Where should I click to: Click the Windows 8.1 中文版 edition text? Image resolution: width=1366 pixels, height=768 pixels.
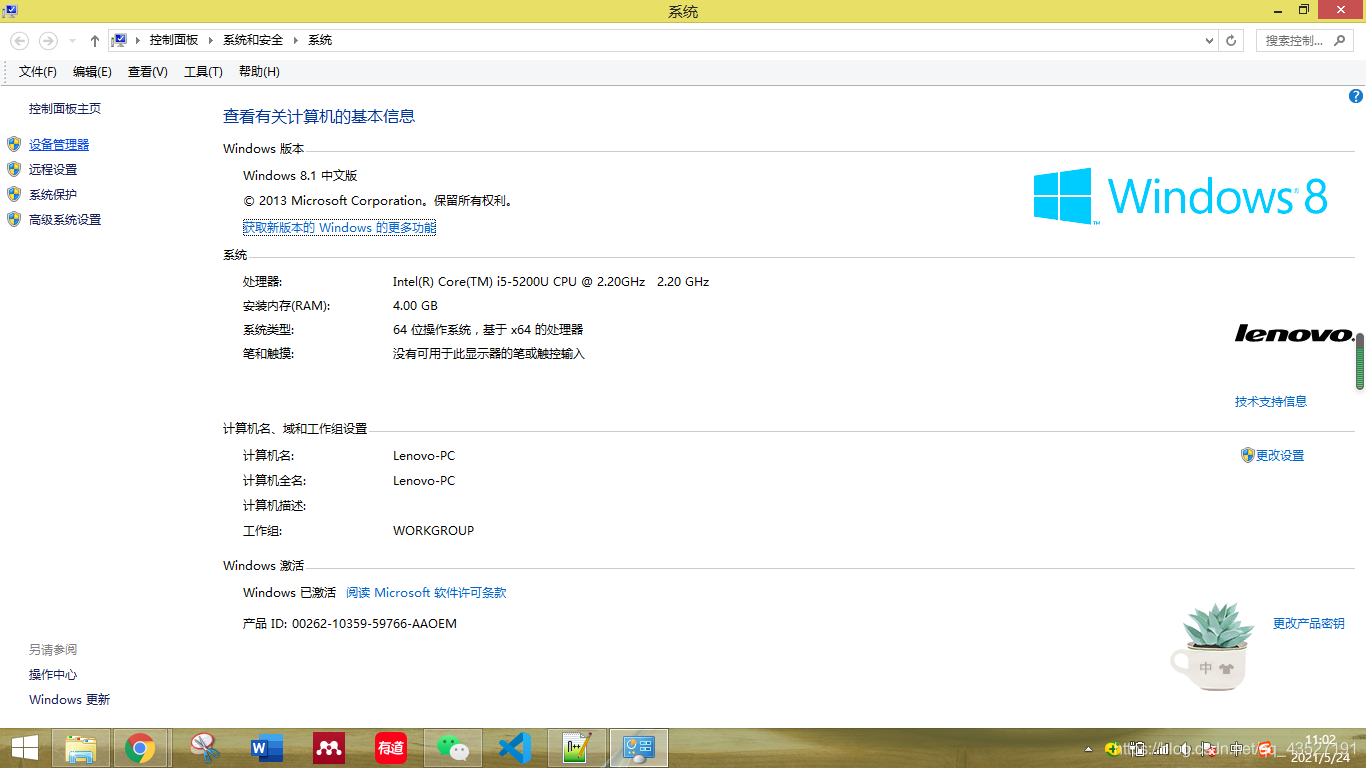[300, 176]
